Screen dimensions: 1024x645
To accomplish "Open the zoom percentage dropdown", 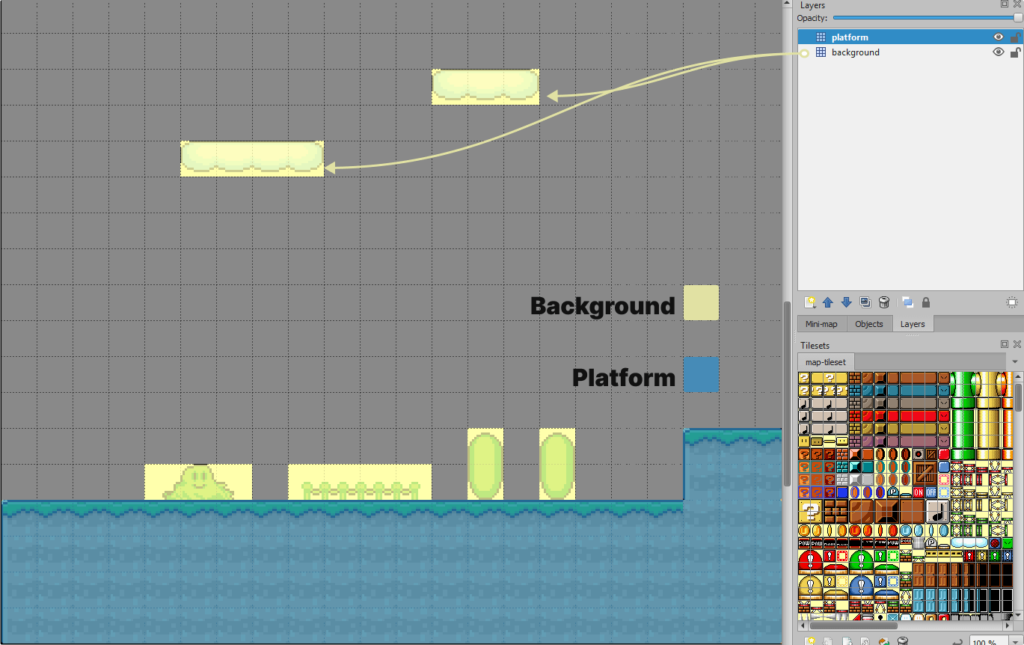I will pyautogui.click(x=1013, y=641).
